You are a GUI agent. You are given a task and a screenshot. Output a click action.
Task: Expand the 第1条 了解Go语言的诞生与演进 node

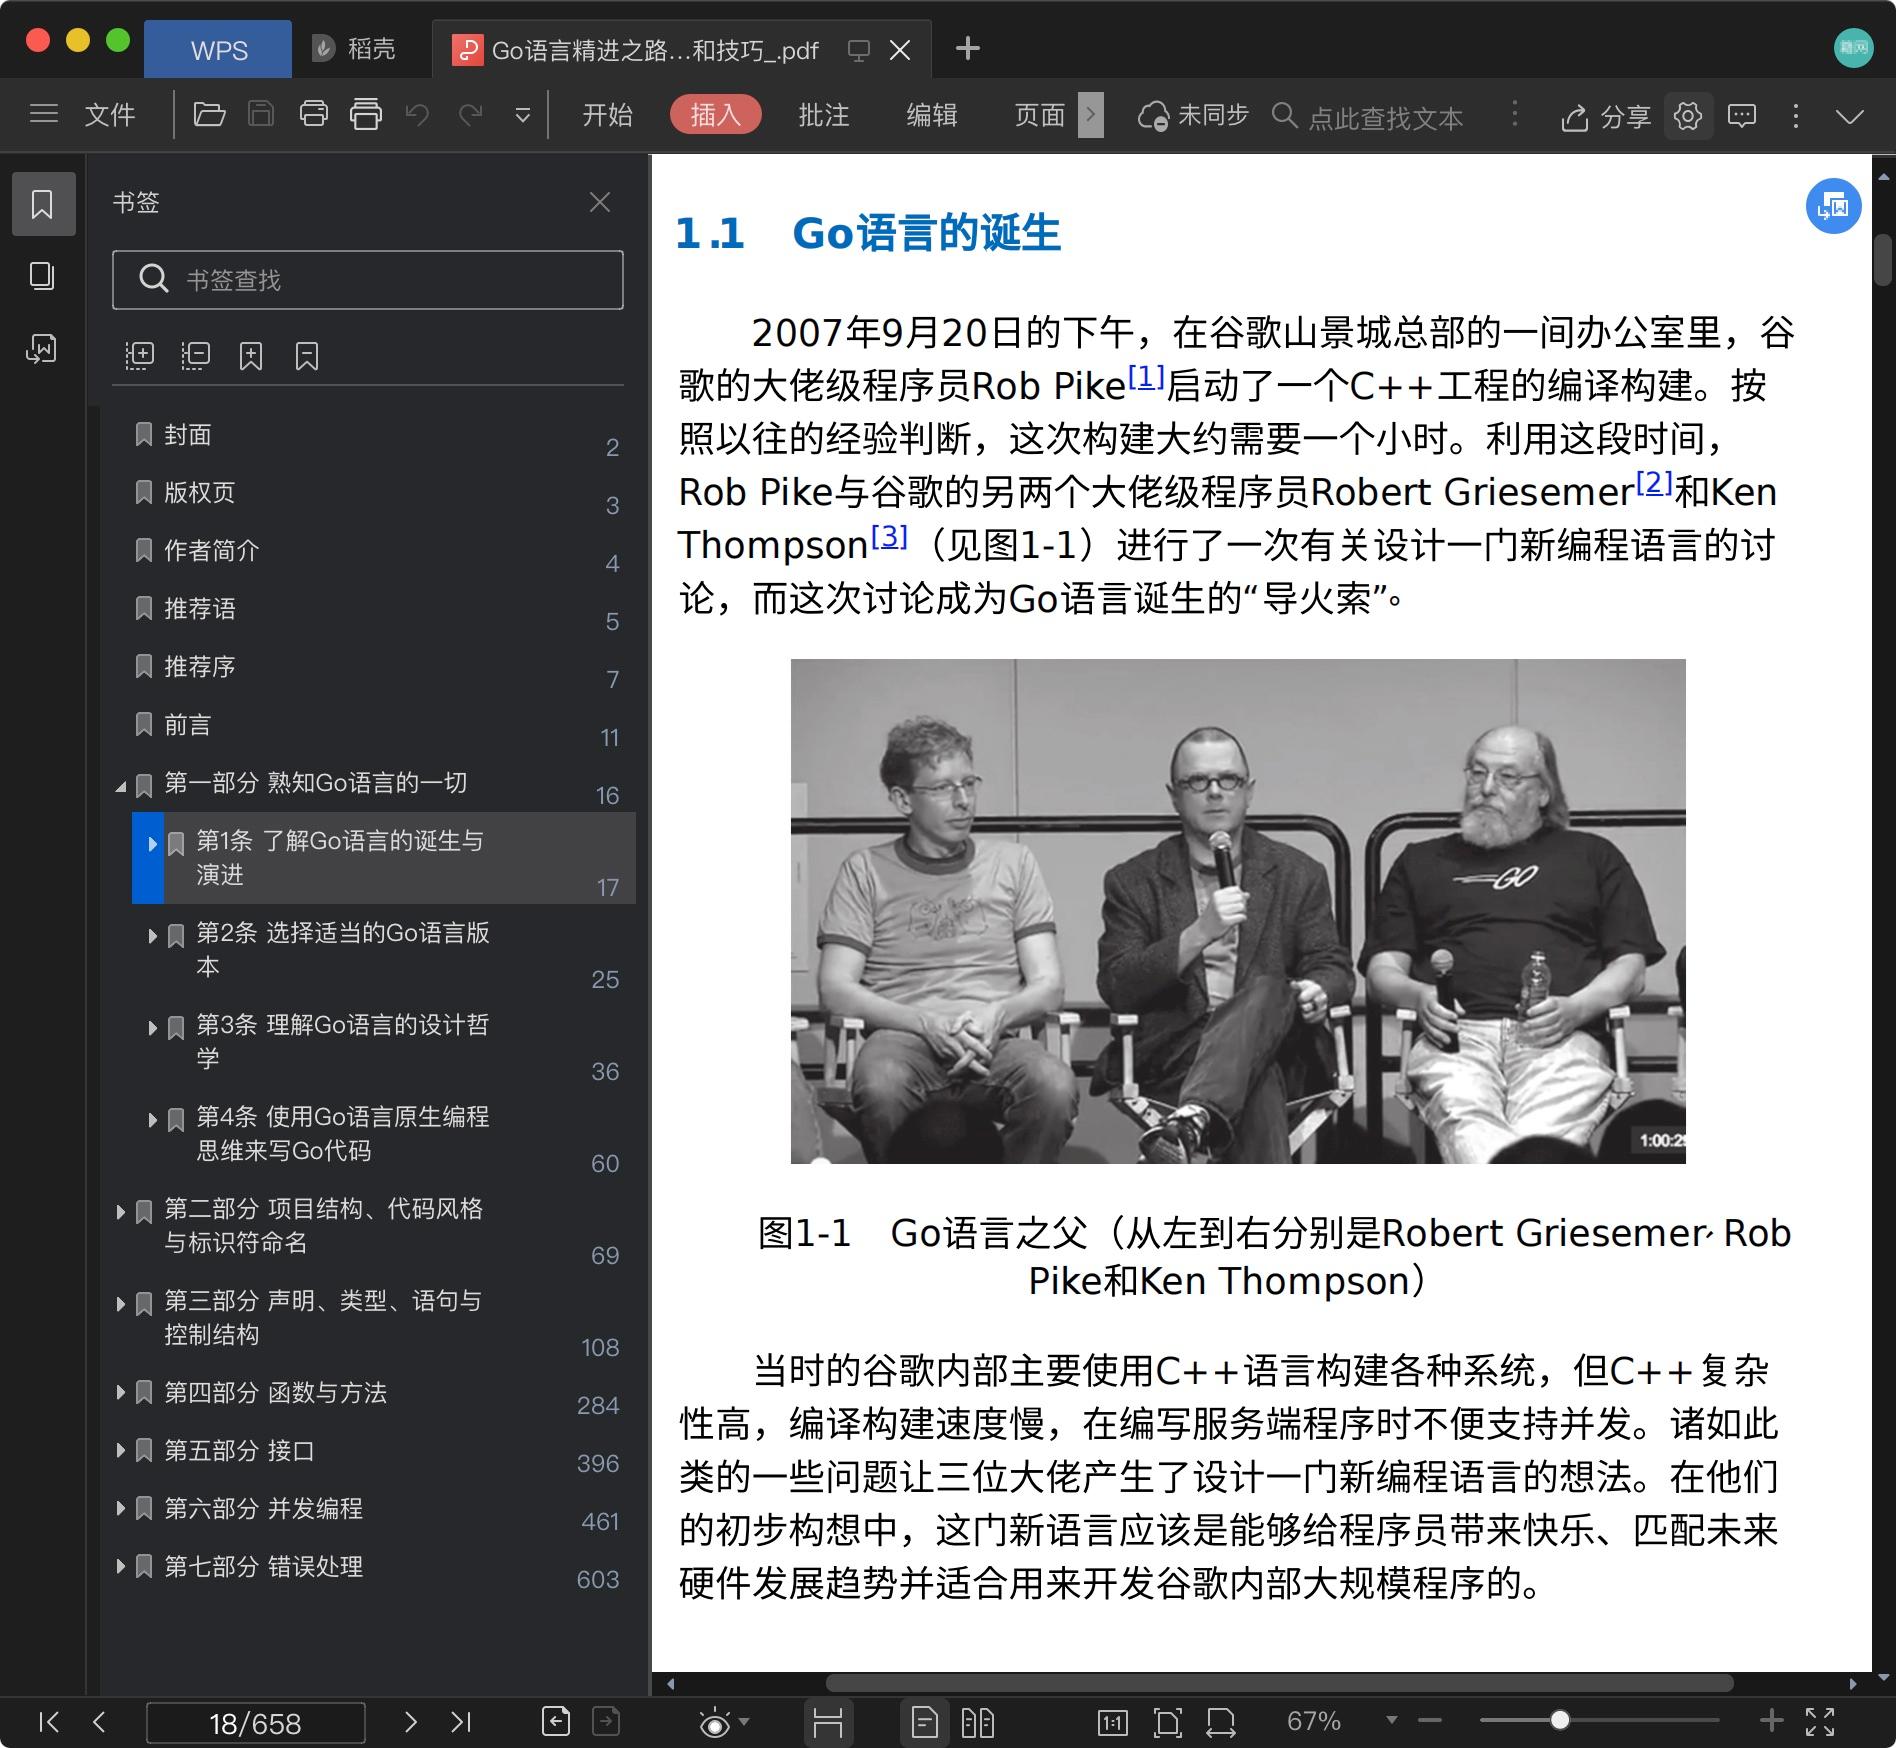[x=152, y=845]
